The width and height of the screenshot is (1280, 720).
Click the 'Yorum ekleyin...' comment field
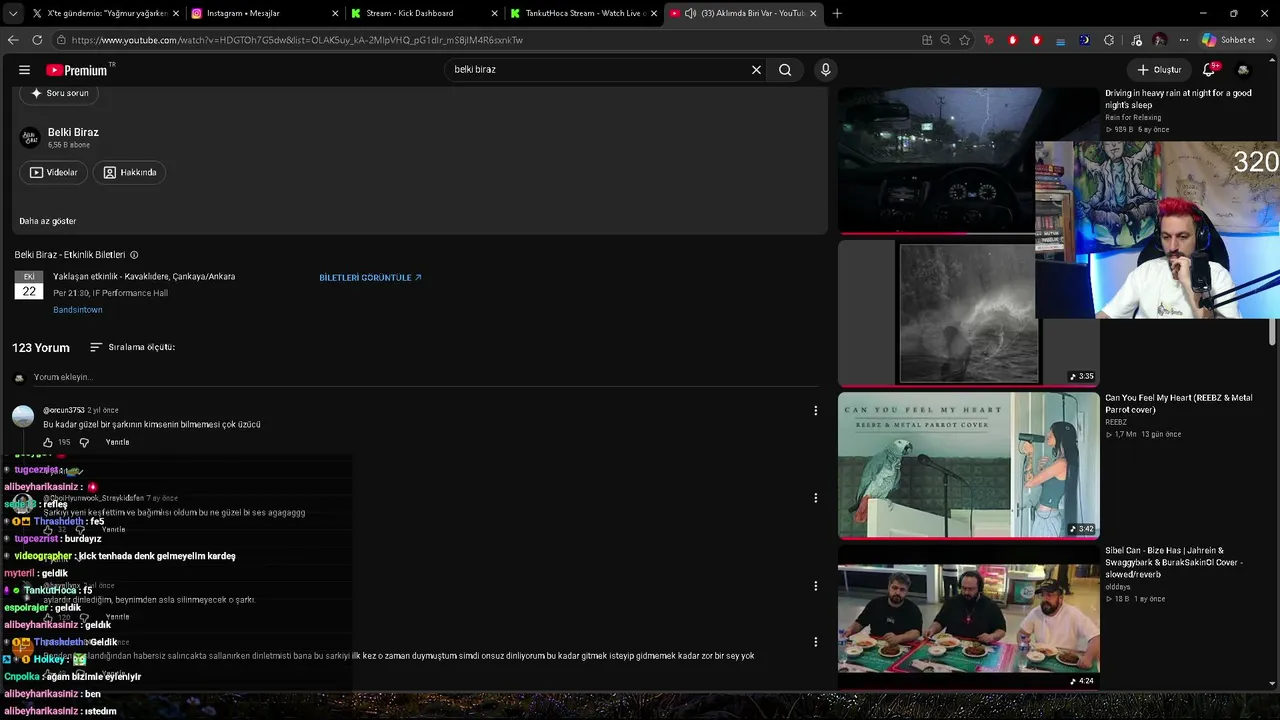pyautogui.click(x=424, y=377)
